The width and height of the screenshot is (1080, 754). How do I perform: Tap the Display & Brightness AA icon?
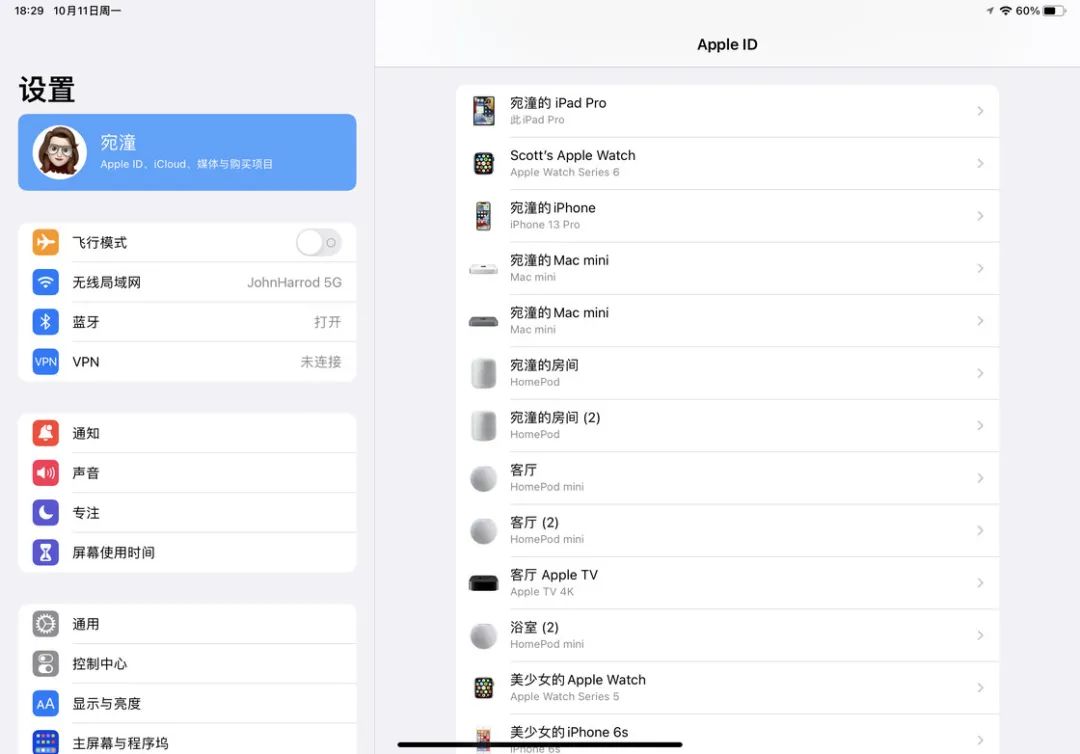tap(45, 704)
